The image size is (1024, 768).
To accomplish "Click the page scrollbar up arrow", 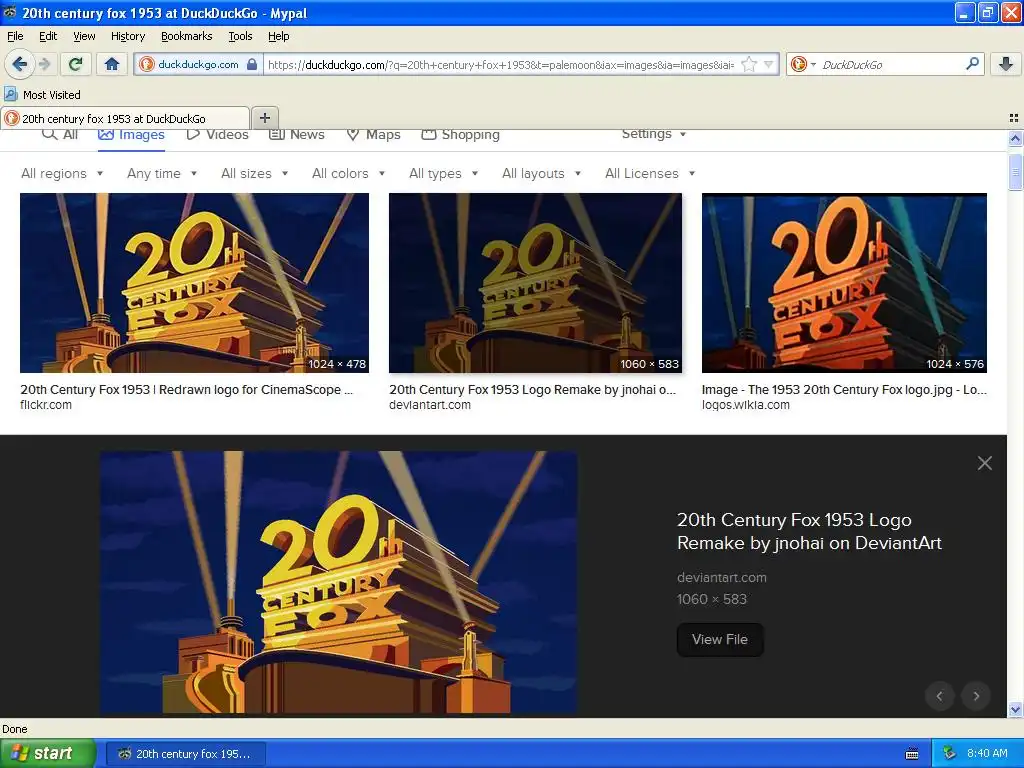I will [x=1015, y=138].
